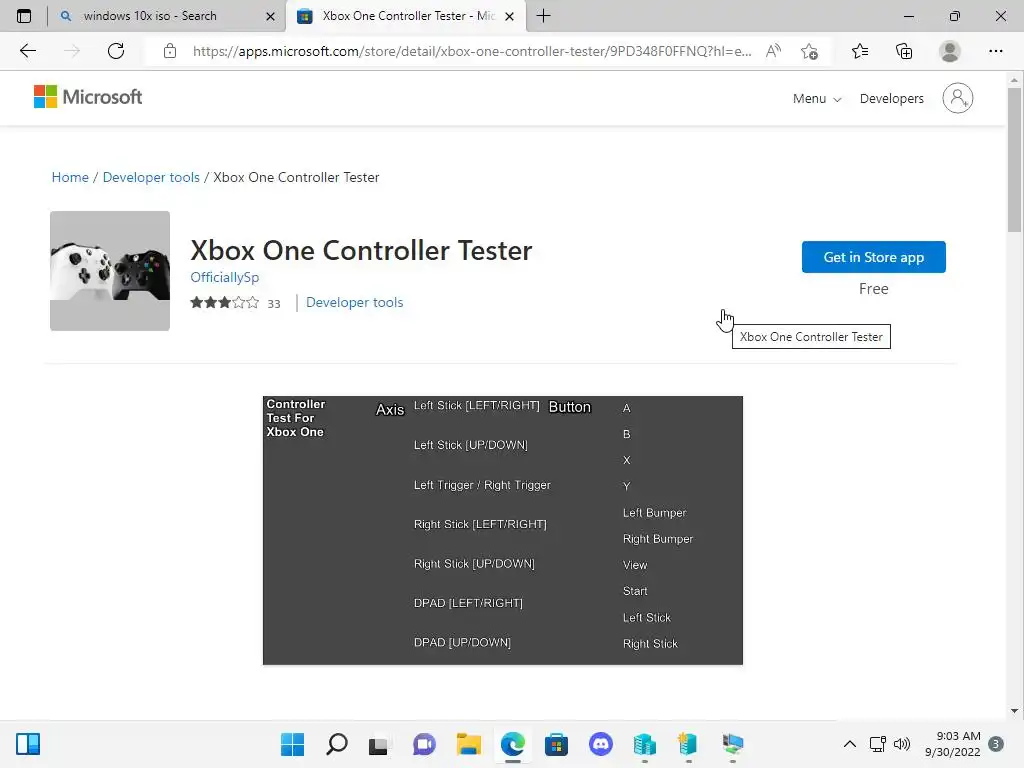Viewport: 1024px width, 768px height.
Task: Click the Get in Store app button
Action: [x=874, y=257]
